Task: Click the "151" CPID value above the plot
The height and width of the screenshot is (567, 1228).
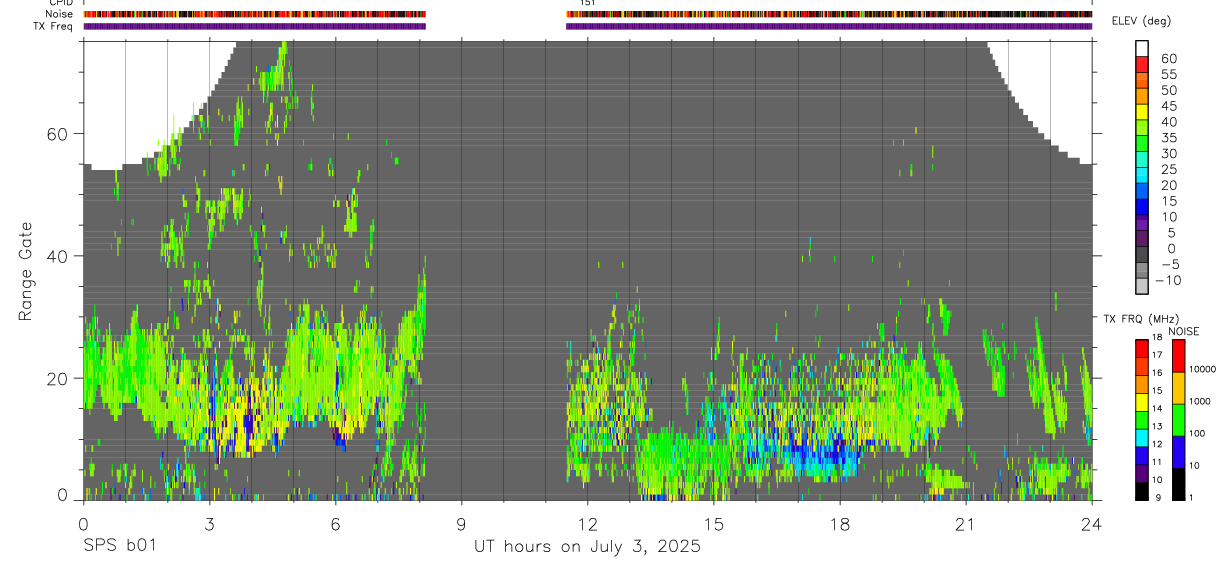Action: (x=587, y=3)
